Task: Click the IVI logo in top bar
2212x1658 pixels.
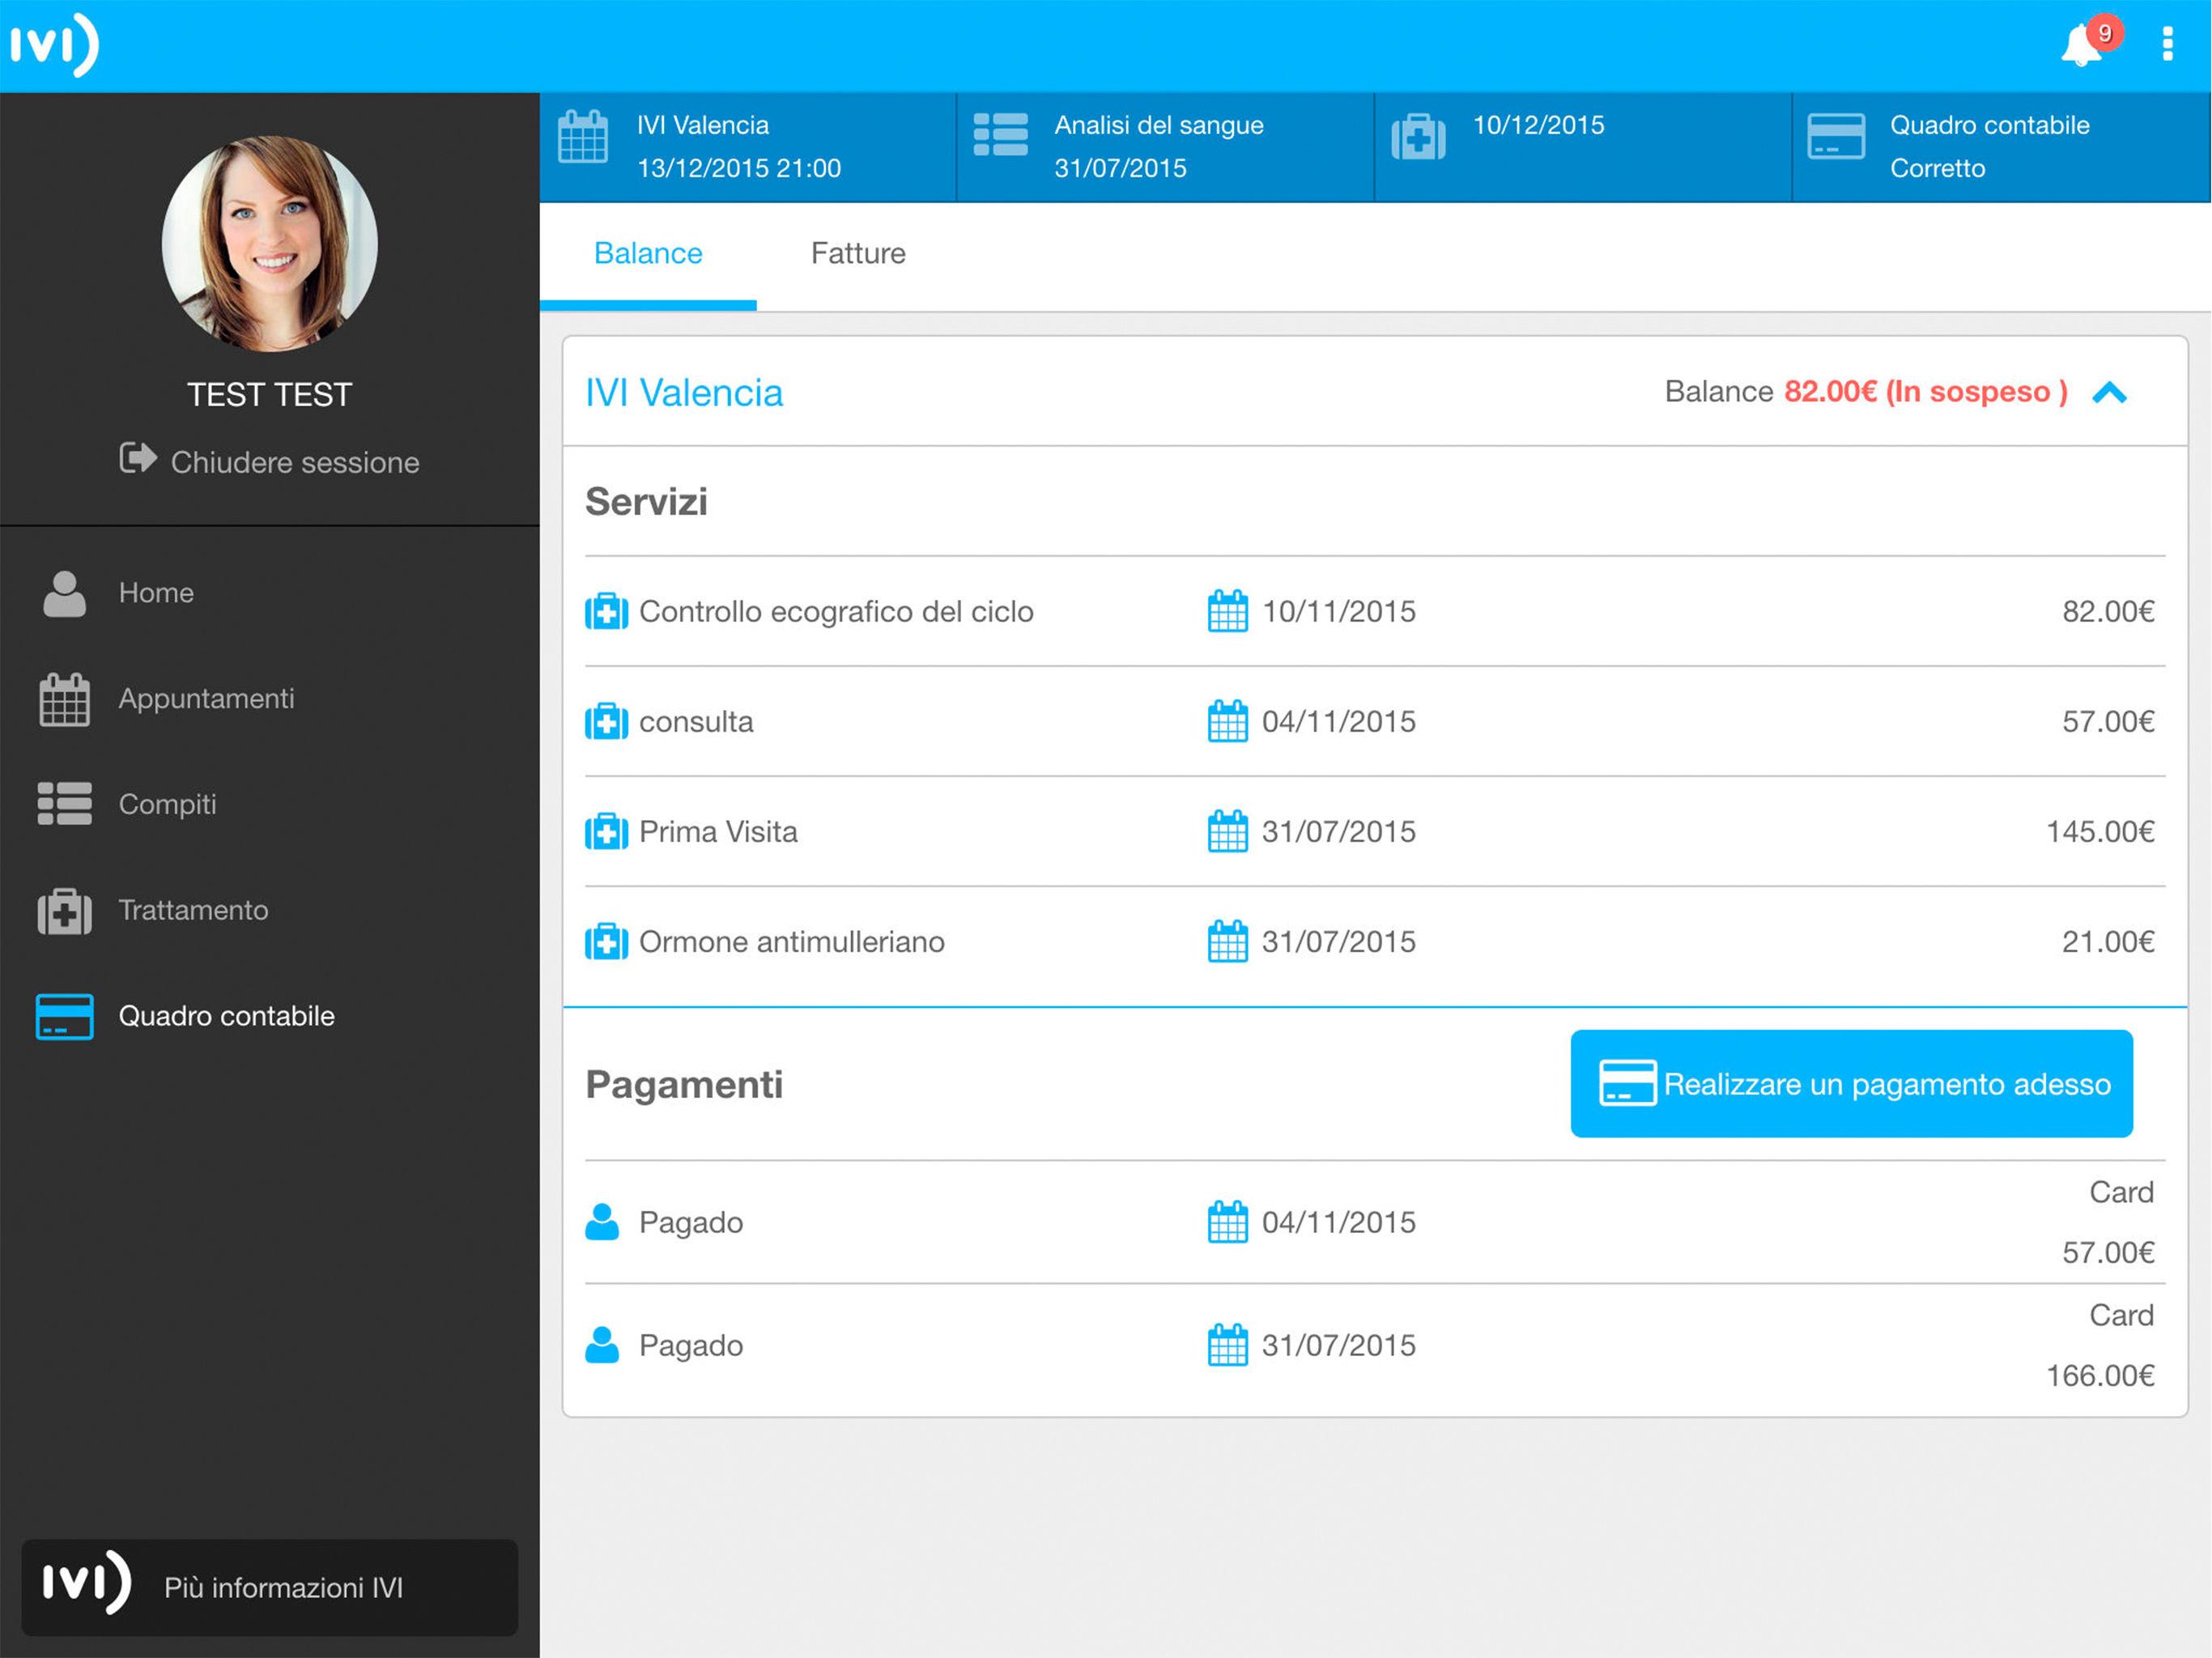Action: tap(54, 44)
